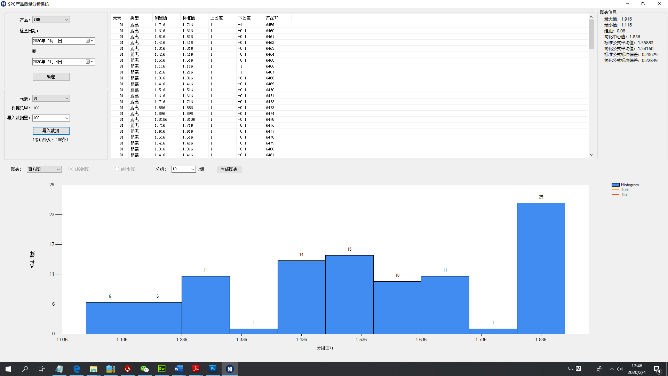Screen dimensions: 668x376
Task: Open the group count dropdown showing 10
Action: 183,169
